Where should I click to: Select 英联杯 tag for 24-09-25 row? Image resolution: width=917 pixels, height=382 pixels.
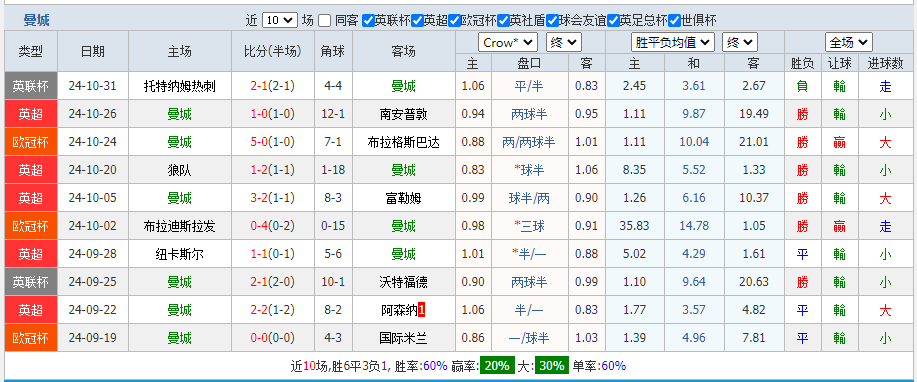[30, 282]
